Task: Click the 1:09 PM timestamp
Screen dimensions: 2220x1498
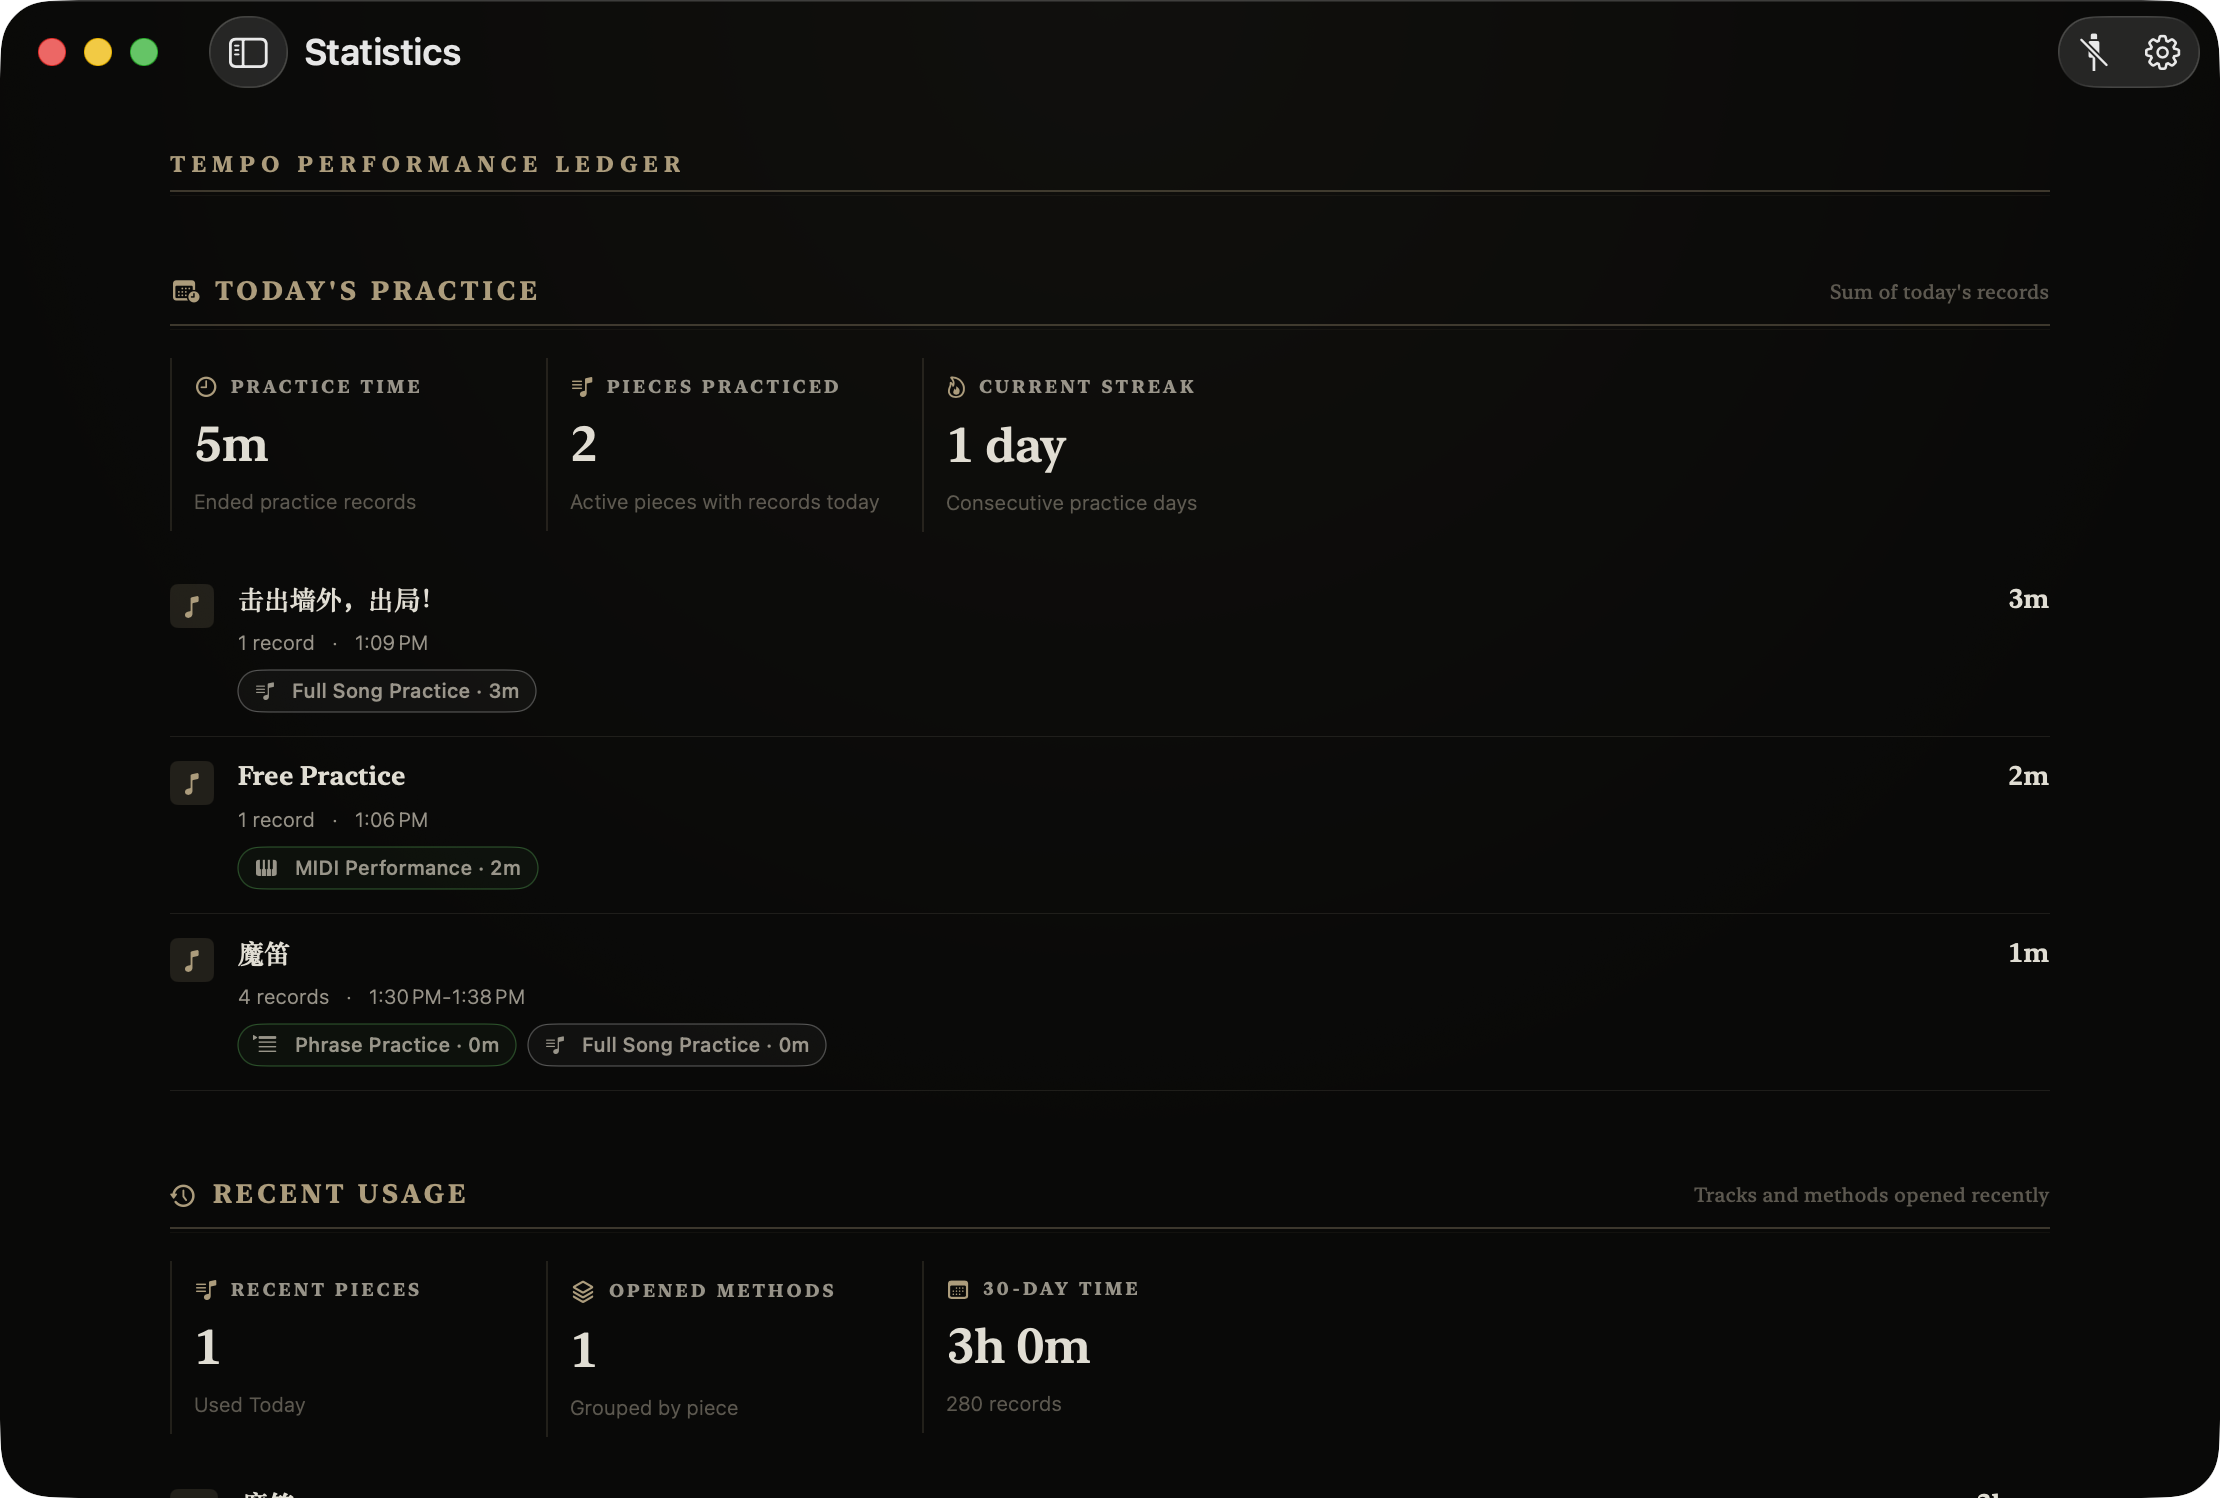Action: point(391,643)
